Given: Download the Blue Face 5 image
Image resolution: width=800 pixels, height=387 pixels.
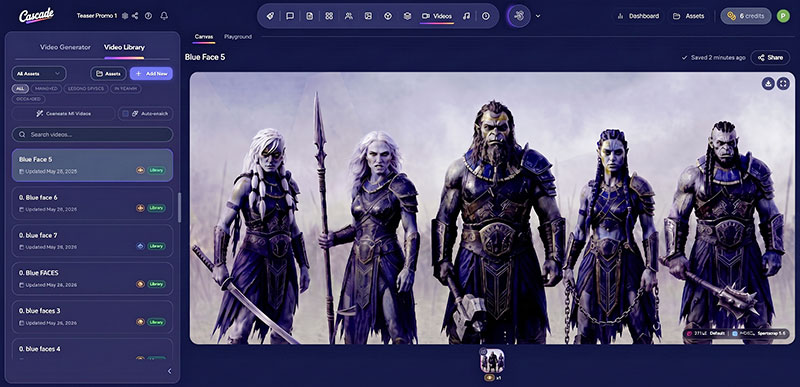Looking at the screenshot, I should [768, 84].
